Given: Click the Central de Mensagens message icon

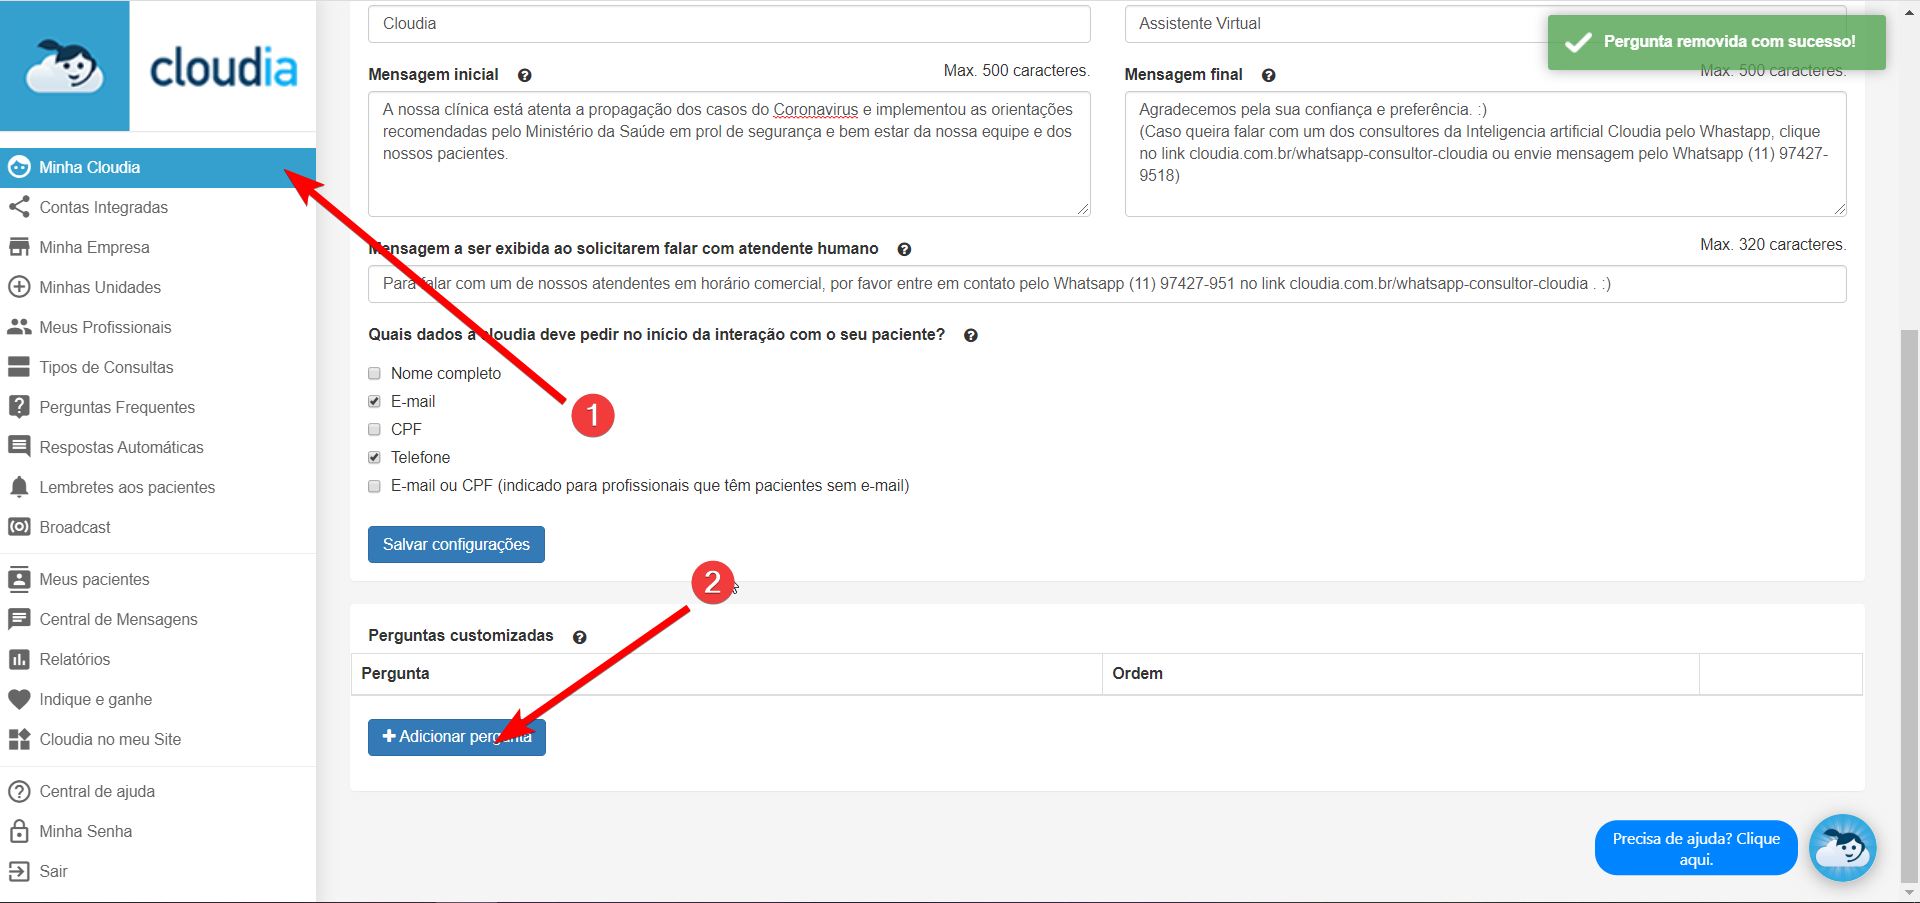Looking at the screenshot, I should [x=19, y=619].
